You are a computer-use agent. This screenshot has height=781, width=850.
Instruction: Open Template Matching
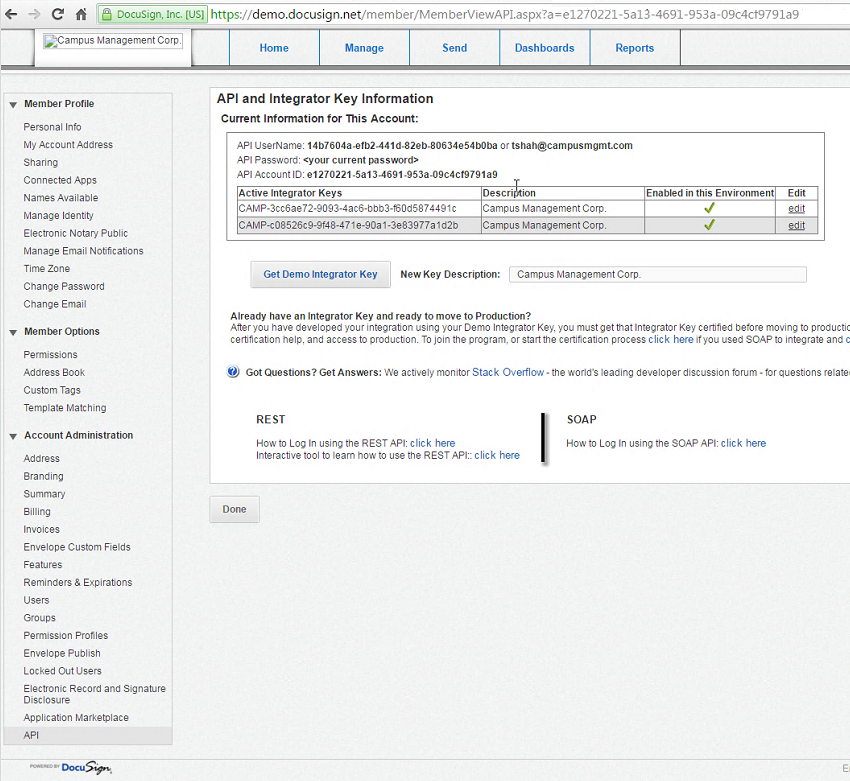(x=65, y=408)
